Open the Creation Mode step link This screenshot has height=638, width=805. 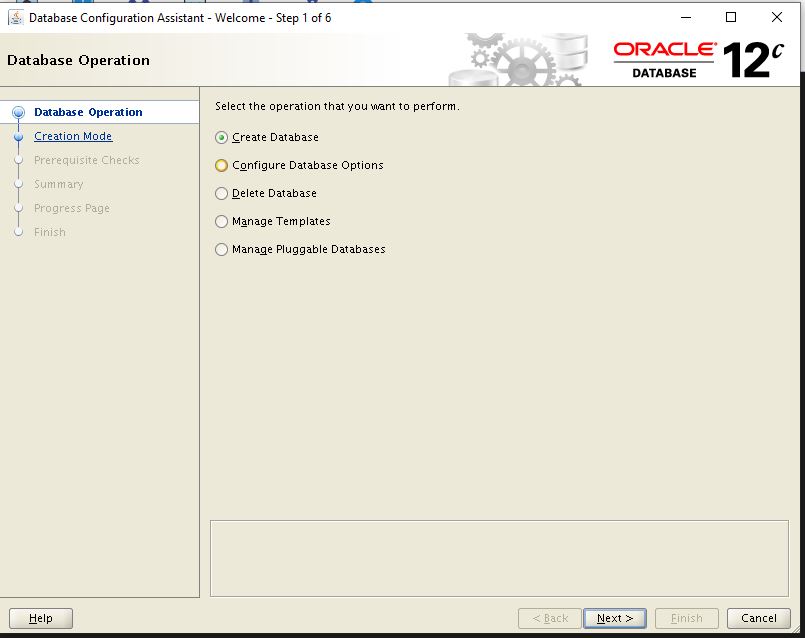tap(73, 136)
